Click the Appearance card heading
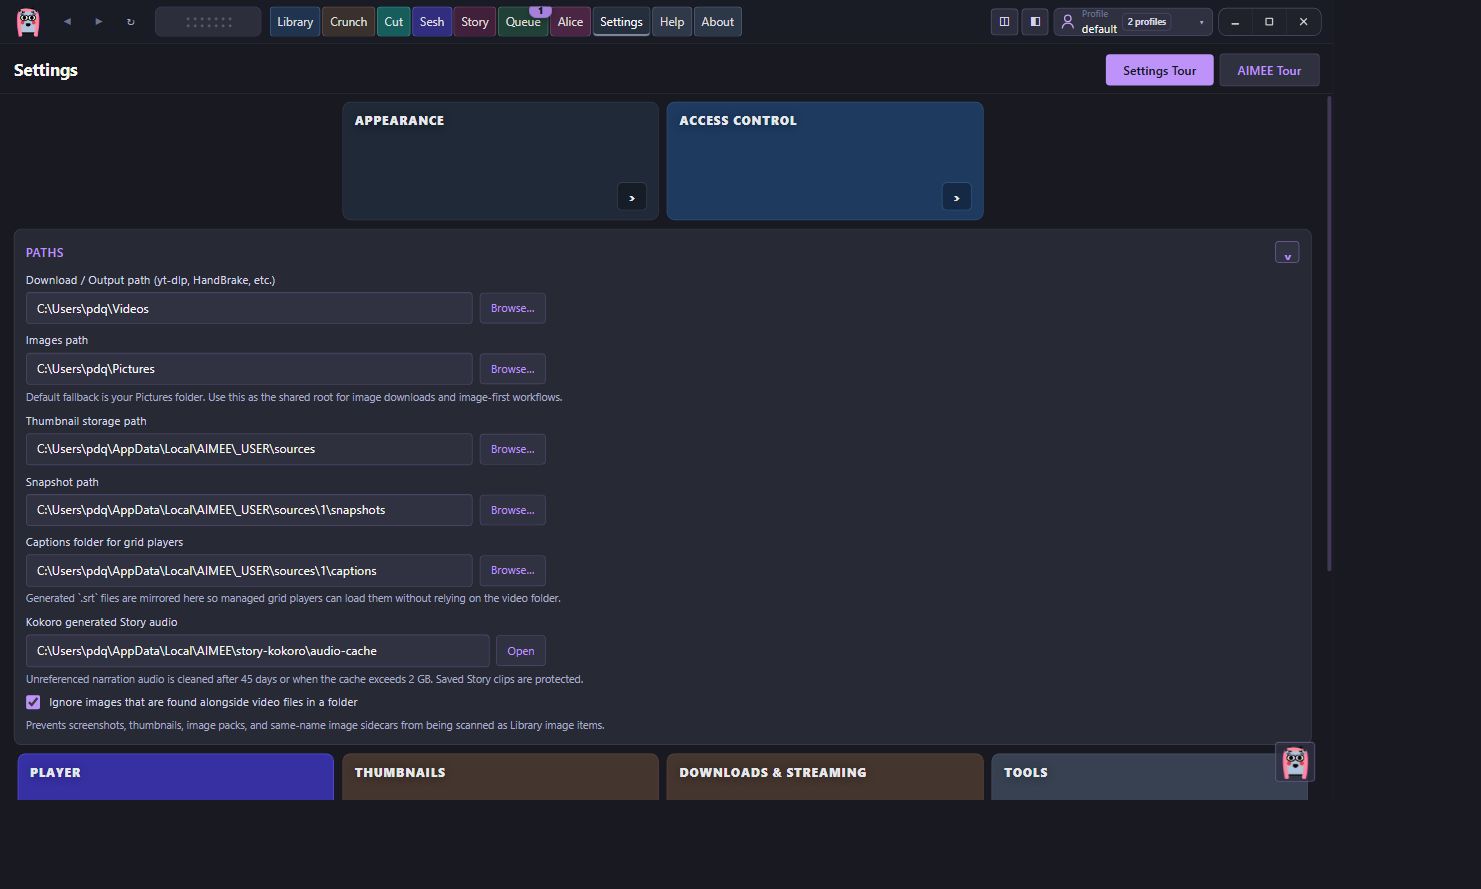1481x889 pixels. coord(399,120)
